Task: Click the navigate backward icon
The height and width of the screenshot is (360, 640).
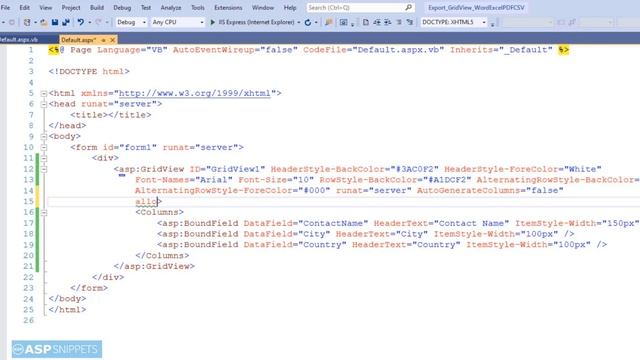Action: (3, 22)
